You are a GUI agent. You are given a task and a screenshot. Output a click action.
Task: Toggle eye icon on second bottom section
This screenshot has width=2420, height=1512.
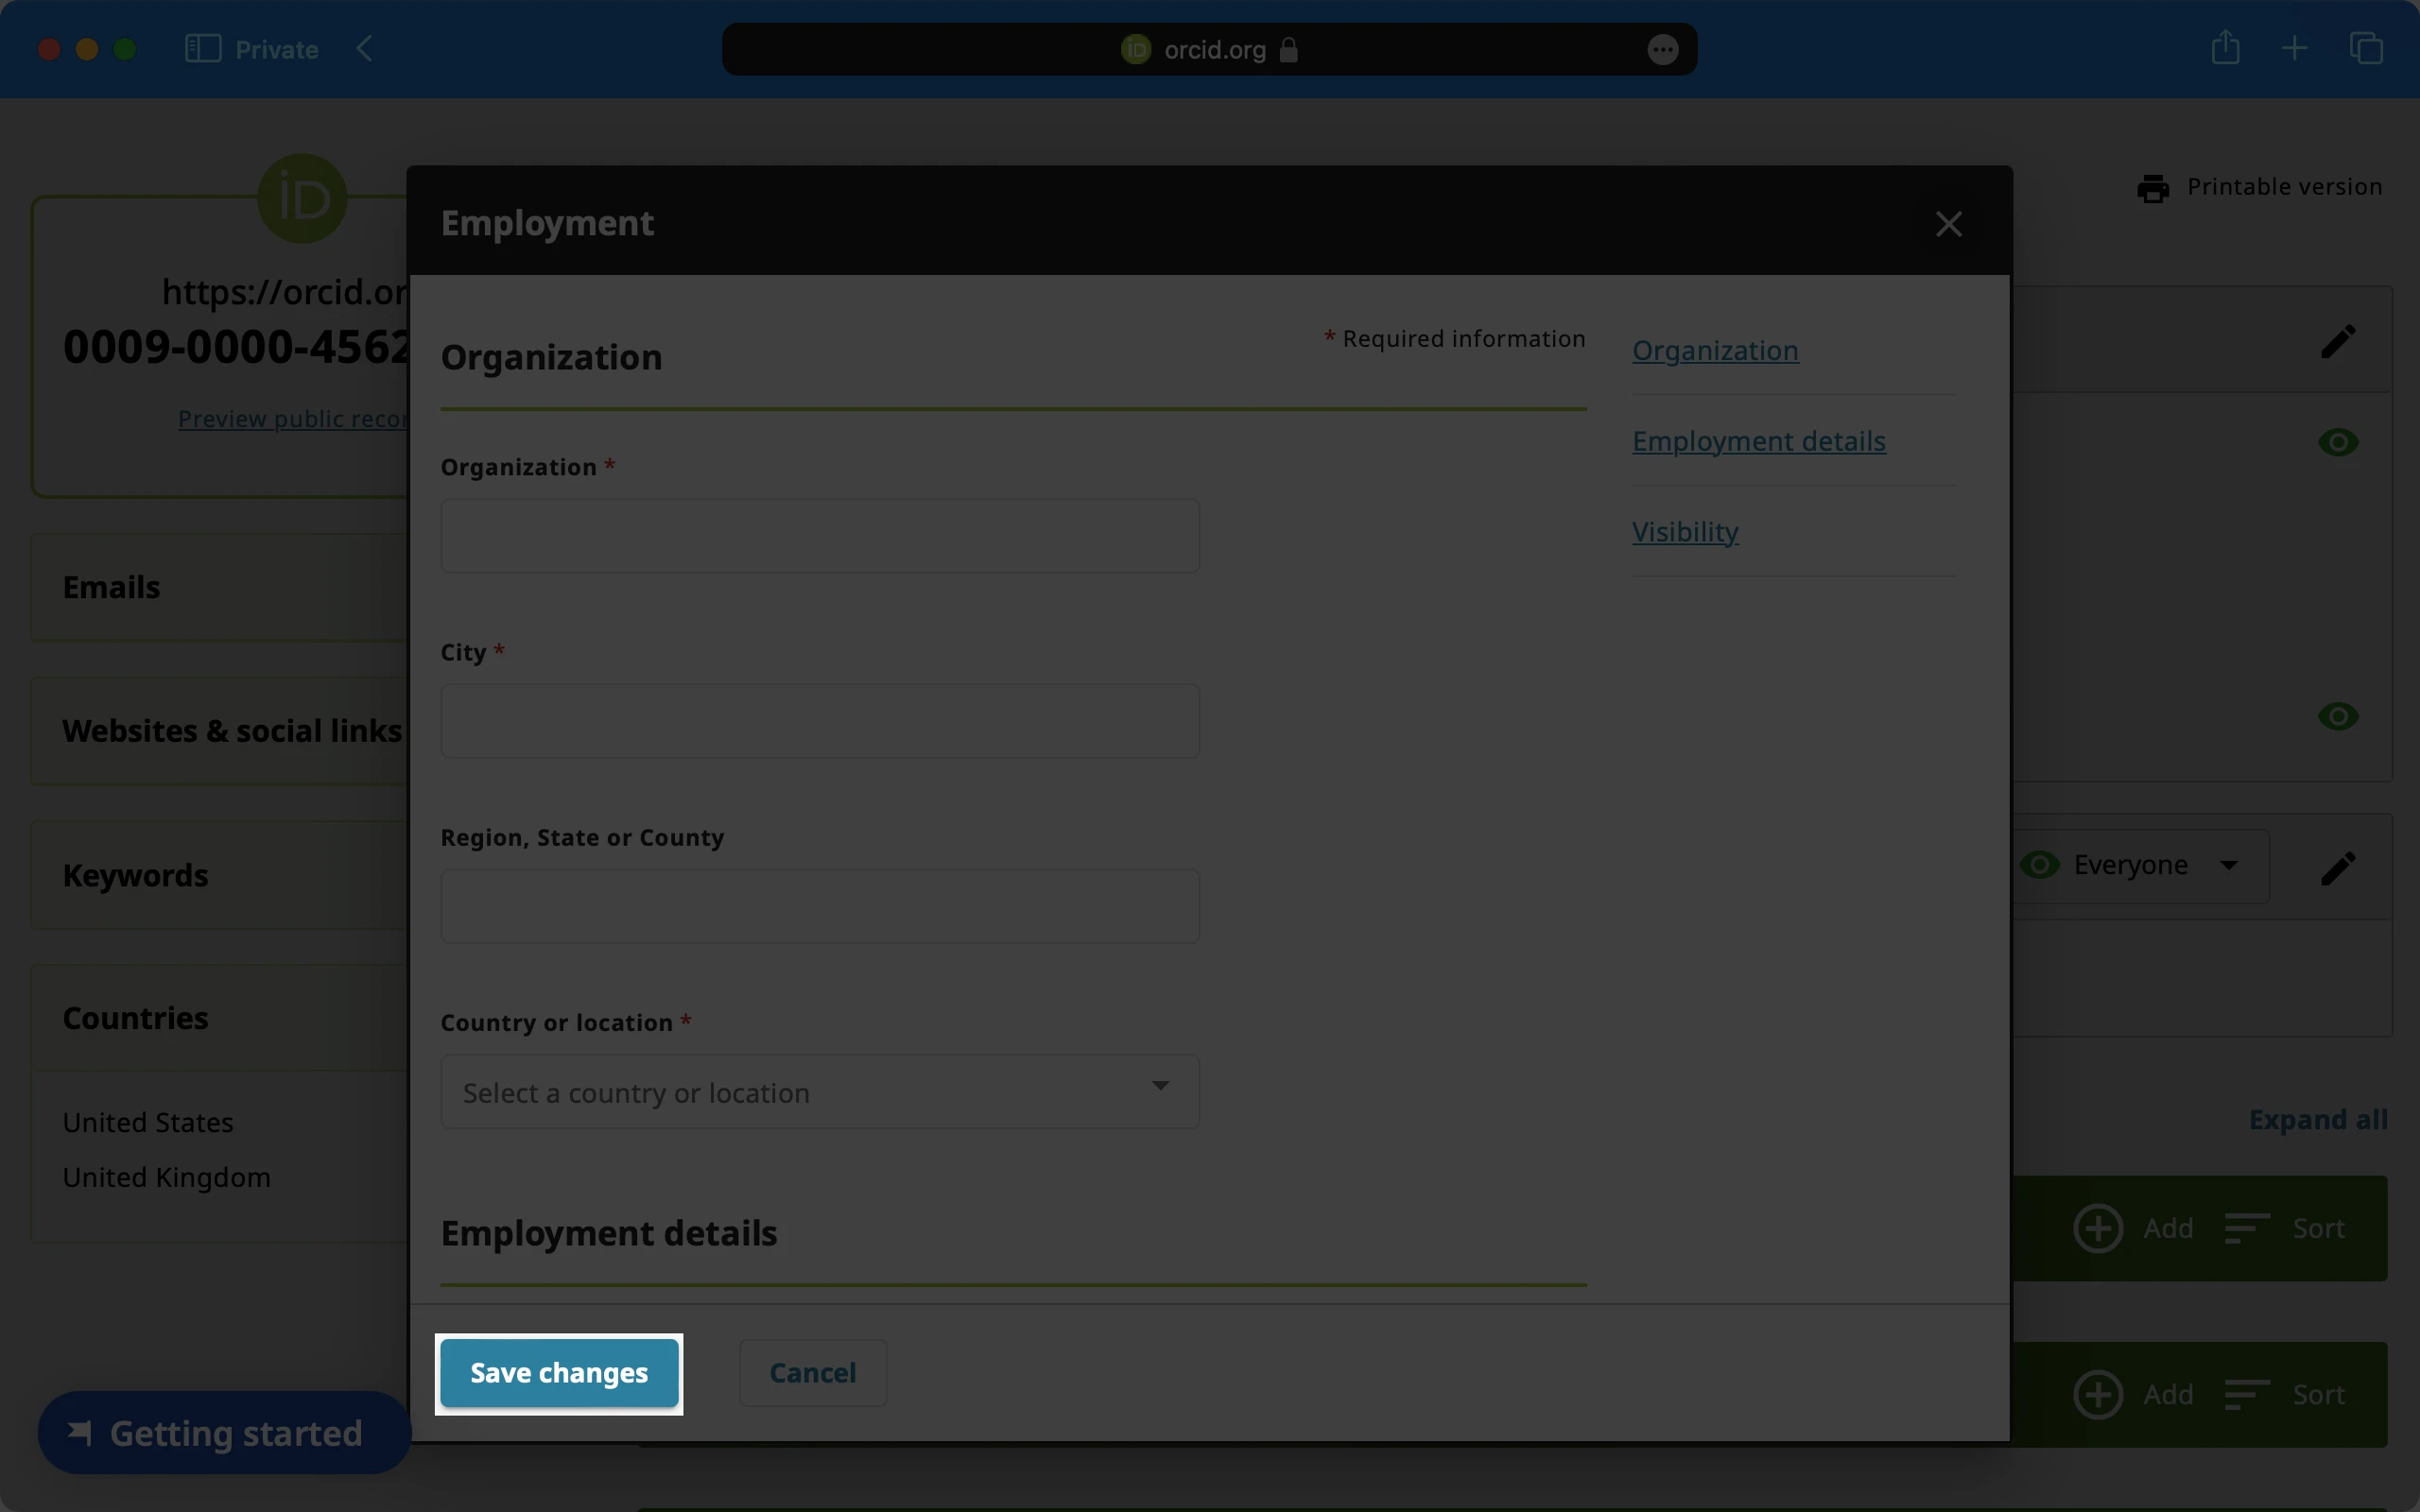2340,716
